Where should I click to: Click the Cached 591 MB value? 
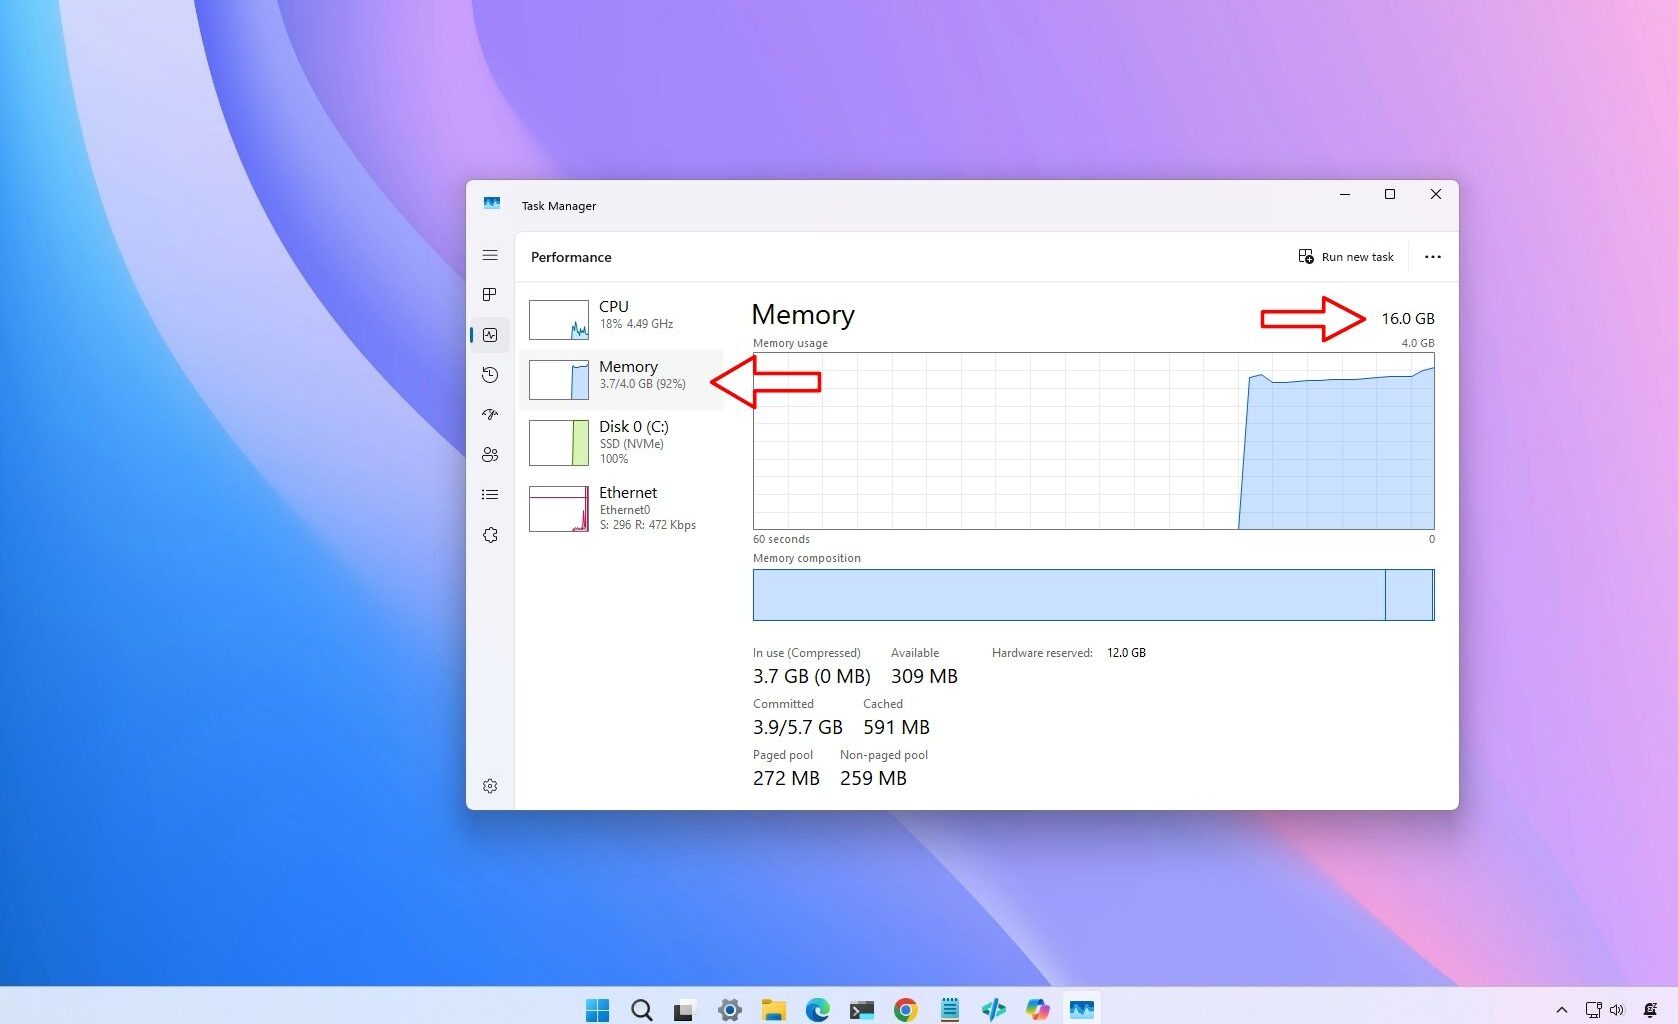[897, 728]
